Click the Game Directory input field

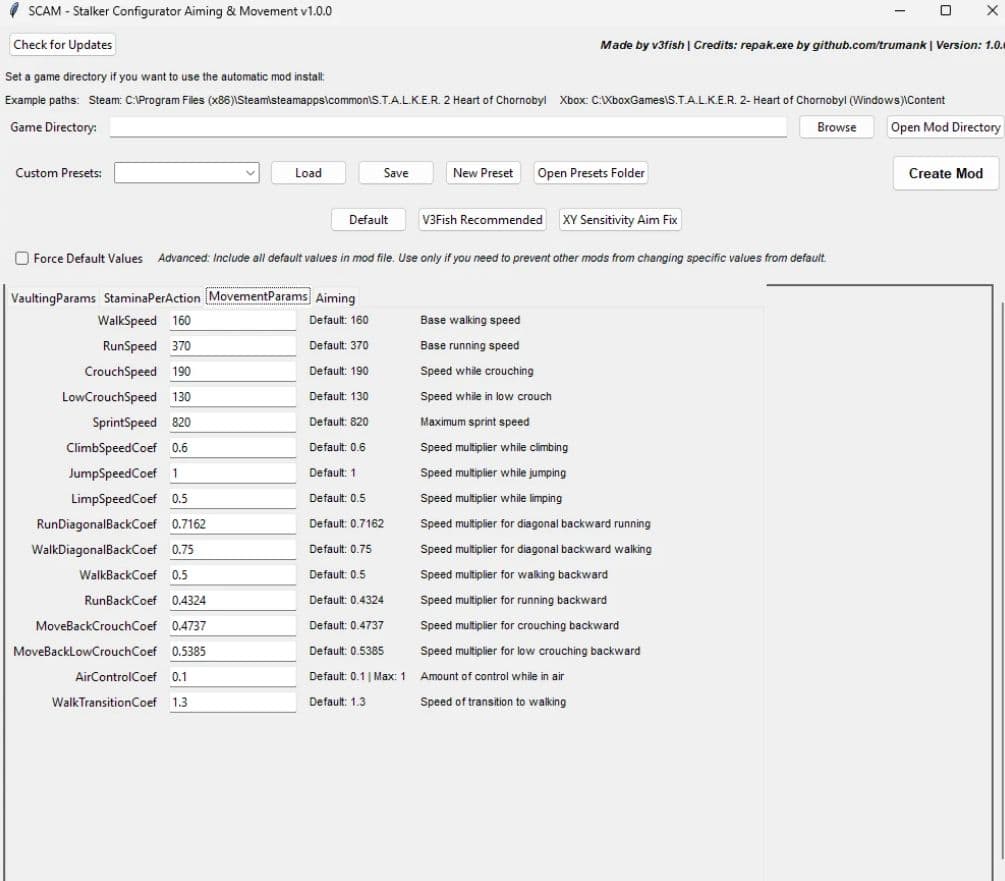pyautogui.click(x=448, y=127)
